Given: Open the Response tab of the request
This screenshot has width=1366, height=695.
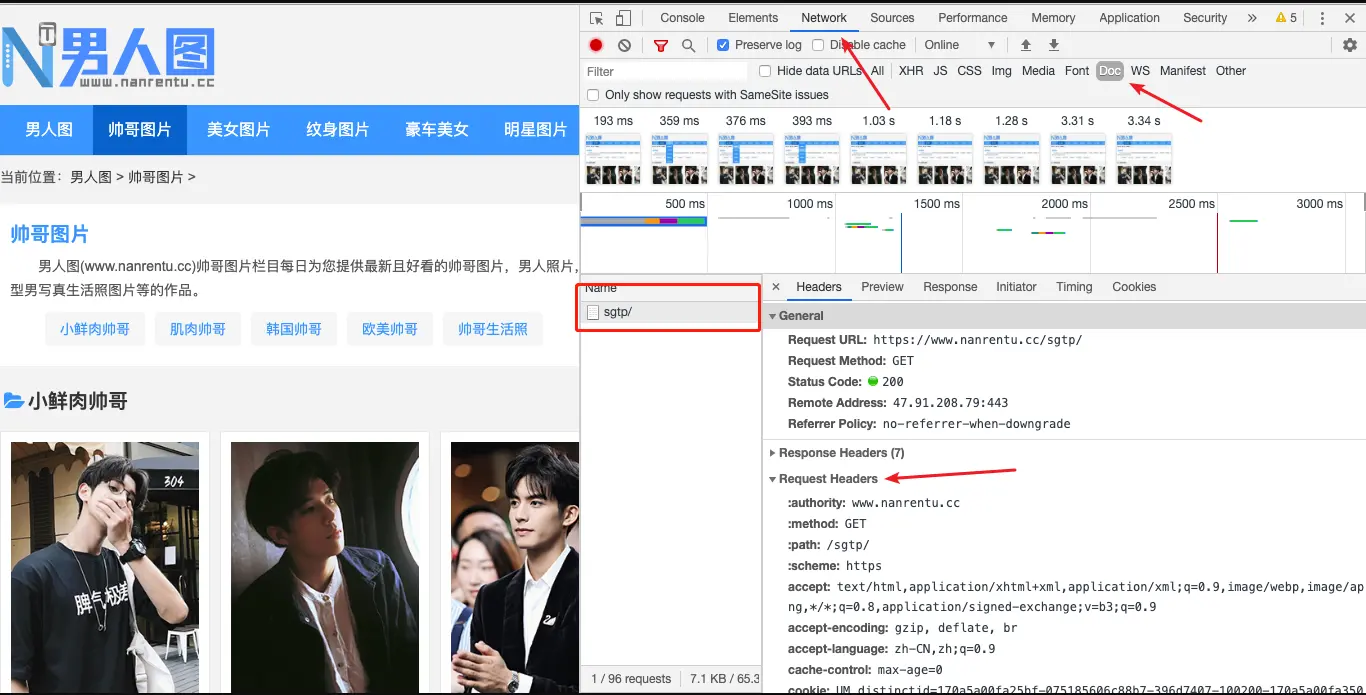Looking at the screenshot, I should [x=950, y=287].
